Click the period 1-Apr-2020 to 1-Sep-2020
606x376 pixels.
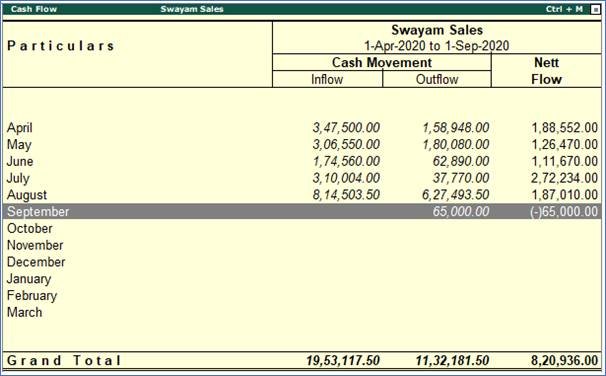click(x=437, y=46)
